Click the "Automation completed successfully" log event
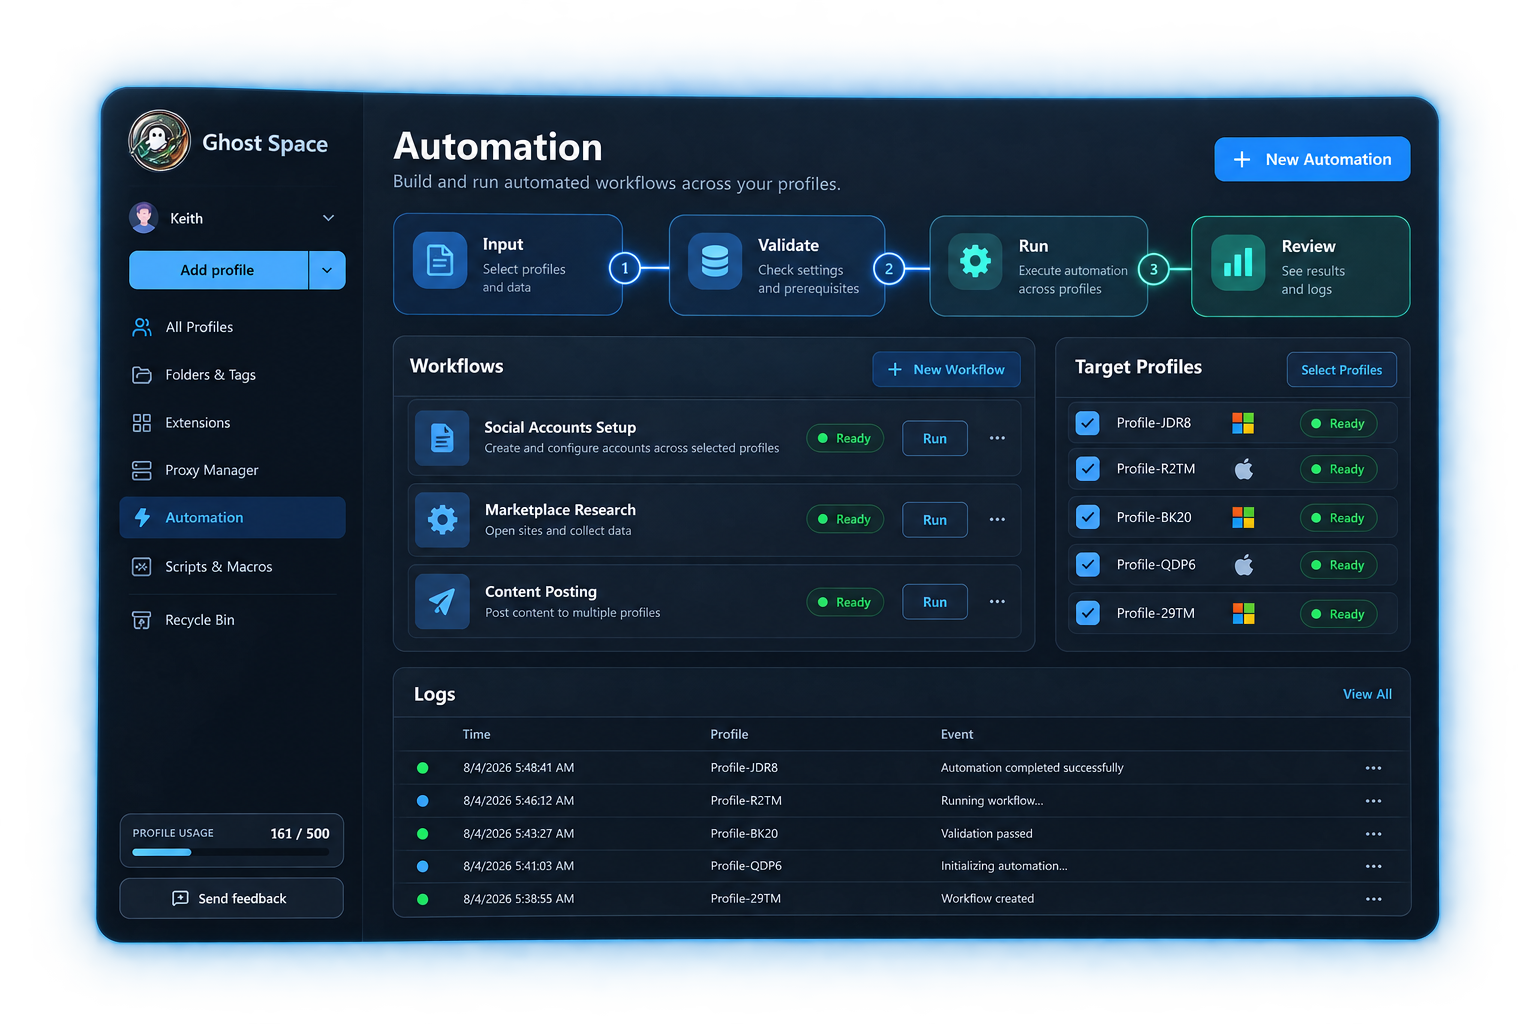This screenshot has width=1536, height=1024. tap(1032, 768)
